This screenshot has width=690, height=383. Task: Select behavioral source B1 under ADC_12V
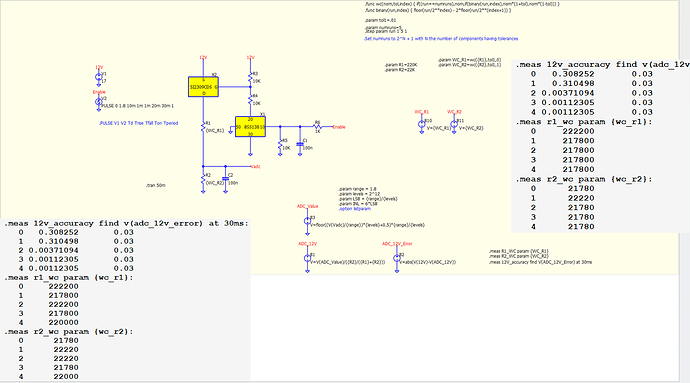click(307, 258)
